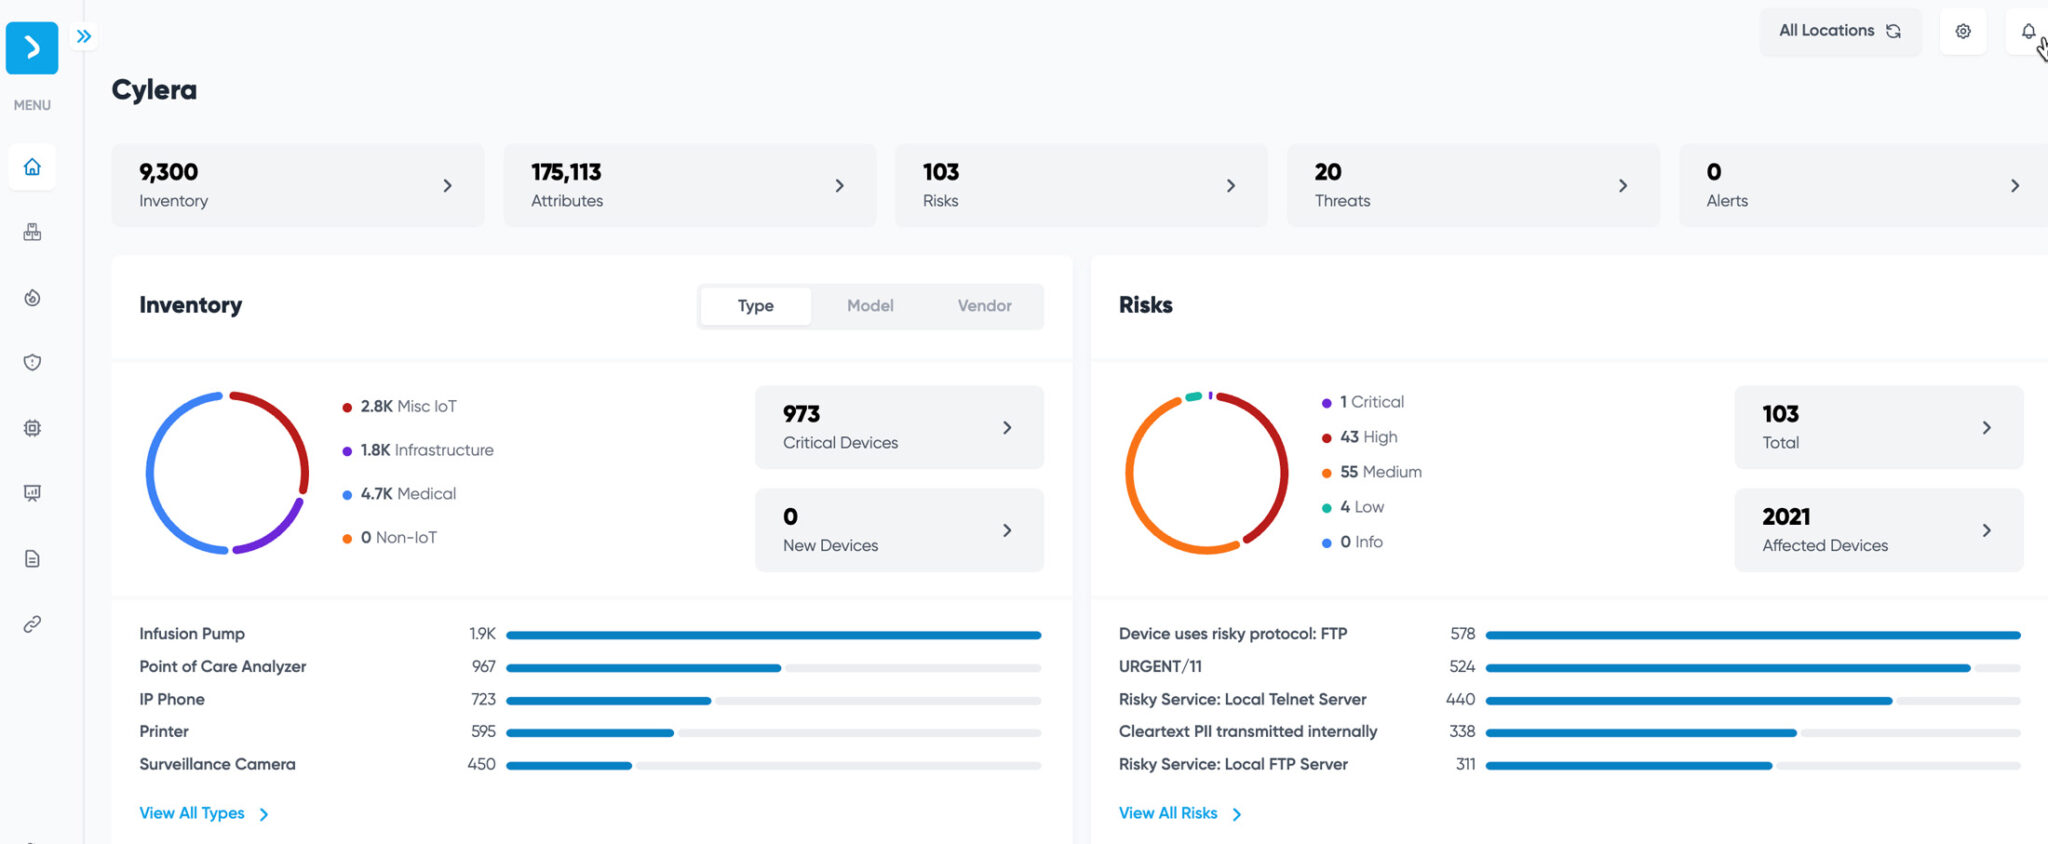The image size is (2048, 844).
Task: Click the View All Risks link
Action: pyautogui.click(x=1180, y=813)
